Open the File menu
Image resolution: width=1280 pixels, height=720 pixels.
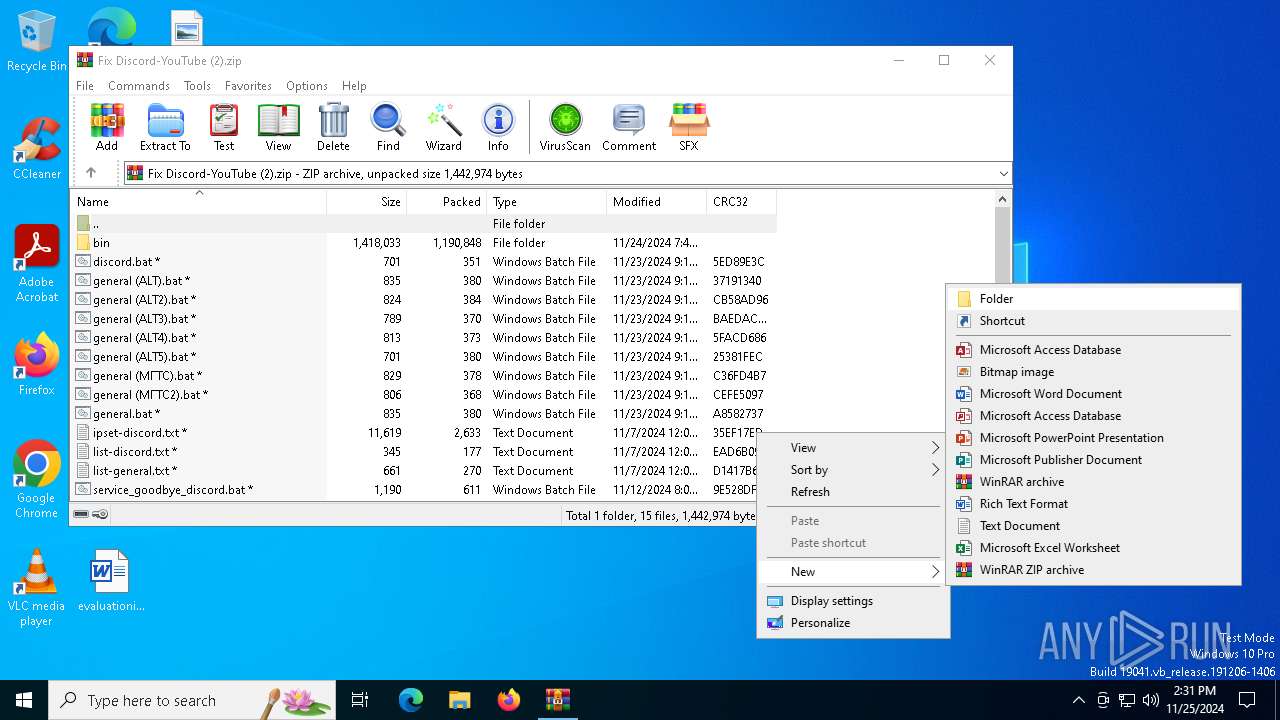point(85,86)
